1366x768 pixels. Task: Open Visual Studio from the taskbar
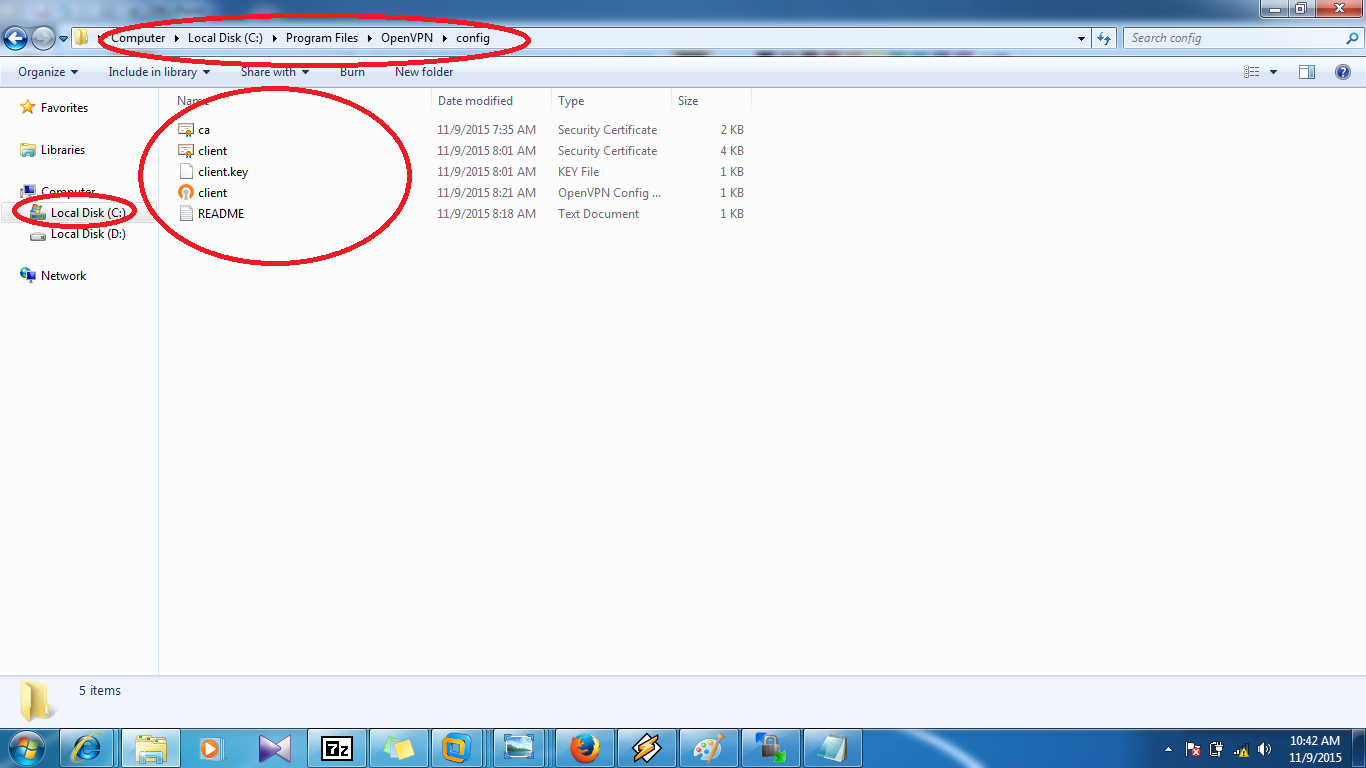275,748
